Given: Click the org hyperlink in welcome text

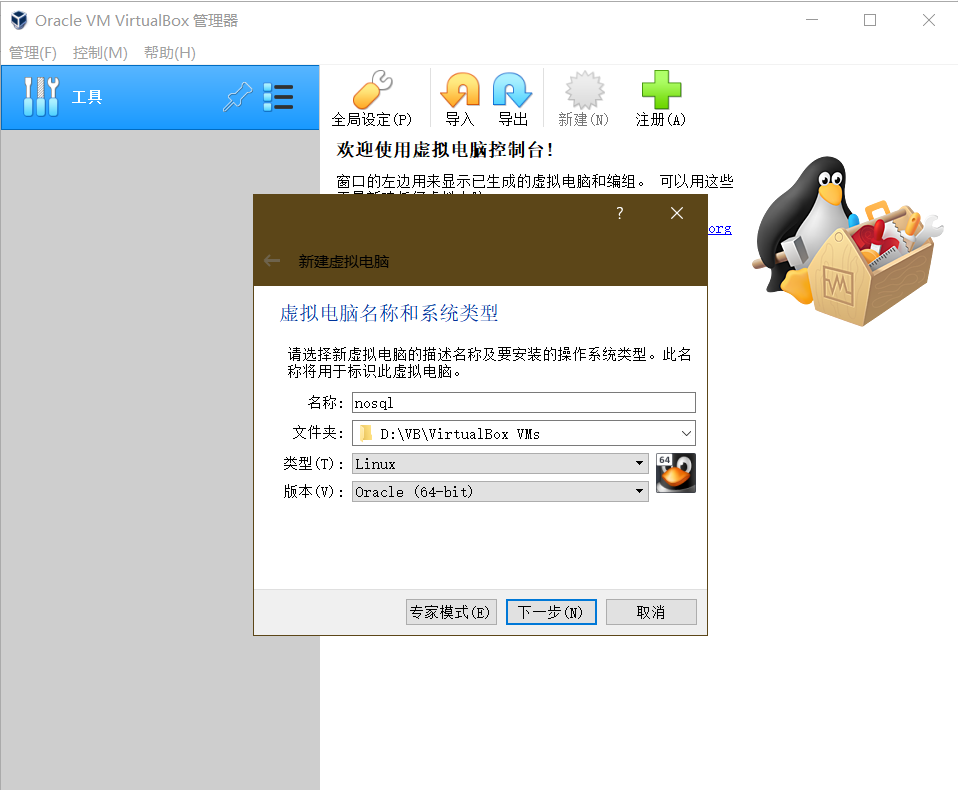Looking at the screenshot, I should pyautogui.click(x=720, y=229).
